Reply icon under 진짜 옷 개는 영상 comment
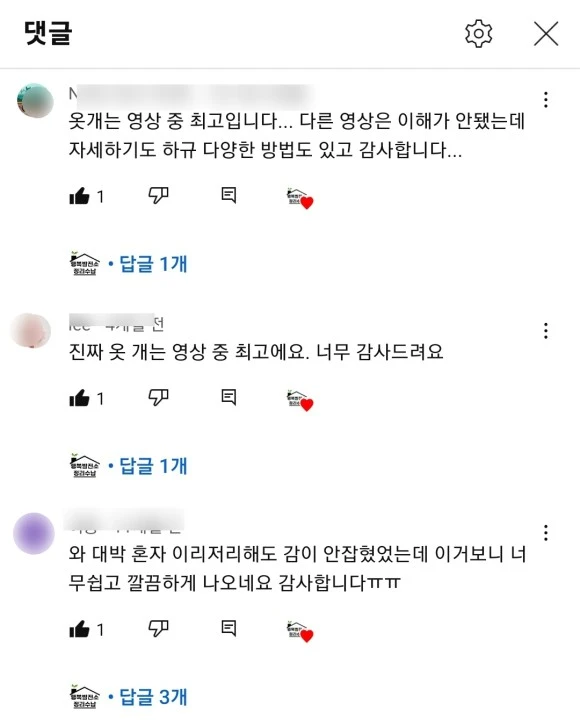The image size is (580, 726). (x=229, y=397)
